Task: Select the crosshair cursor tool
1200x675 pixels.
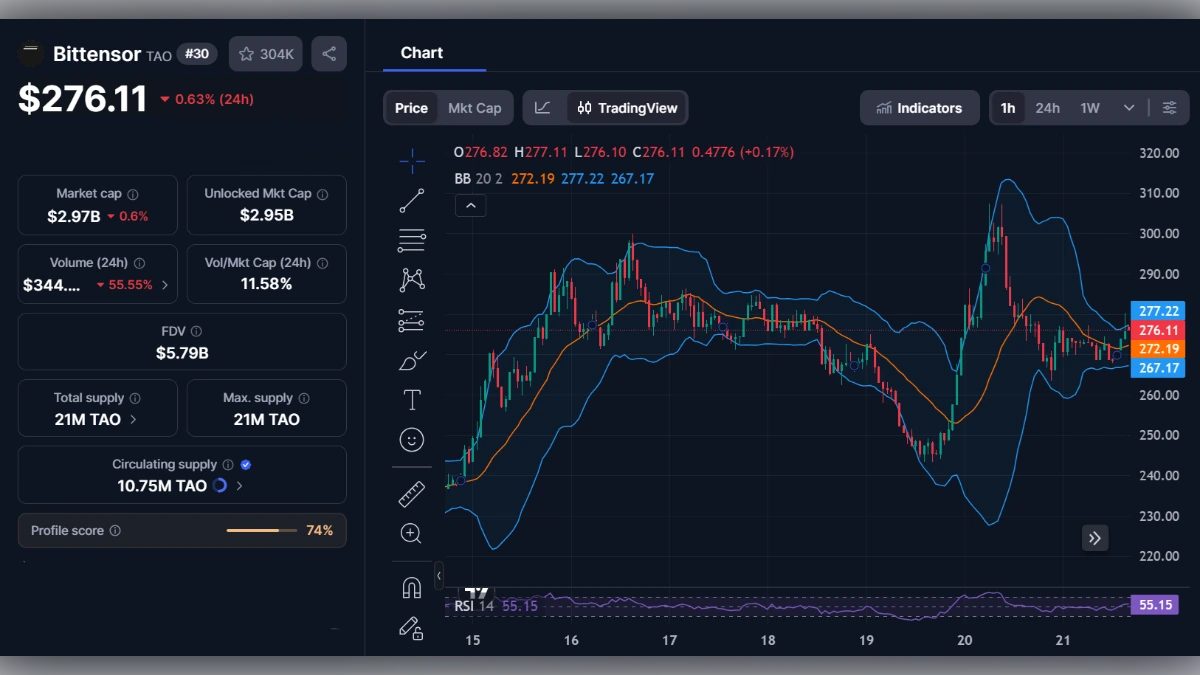Action: [411, 160]
